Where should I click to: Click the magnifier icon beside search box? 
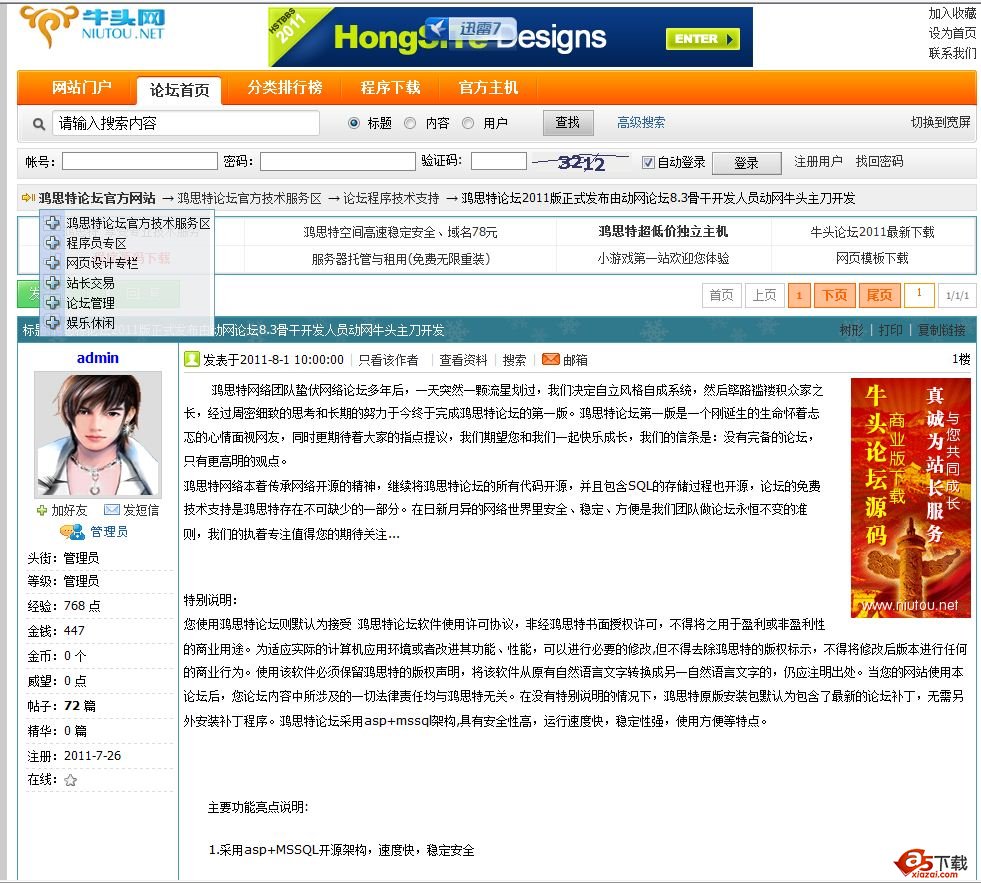tap(39, 124)
